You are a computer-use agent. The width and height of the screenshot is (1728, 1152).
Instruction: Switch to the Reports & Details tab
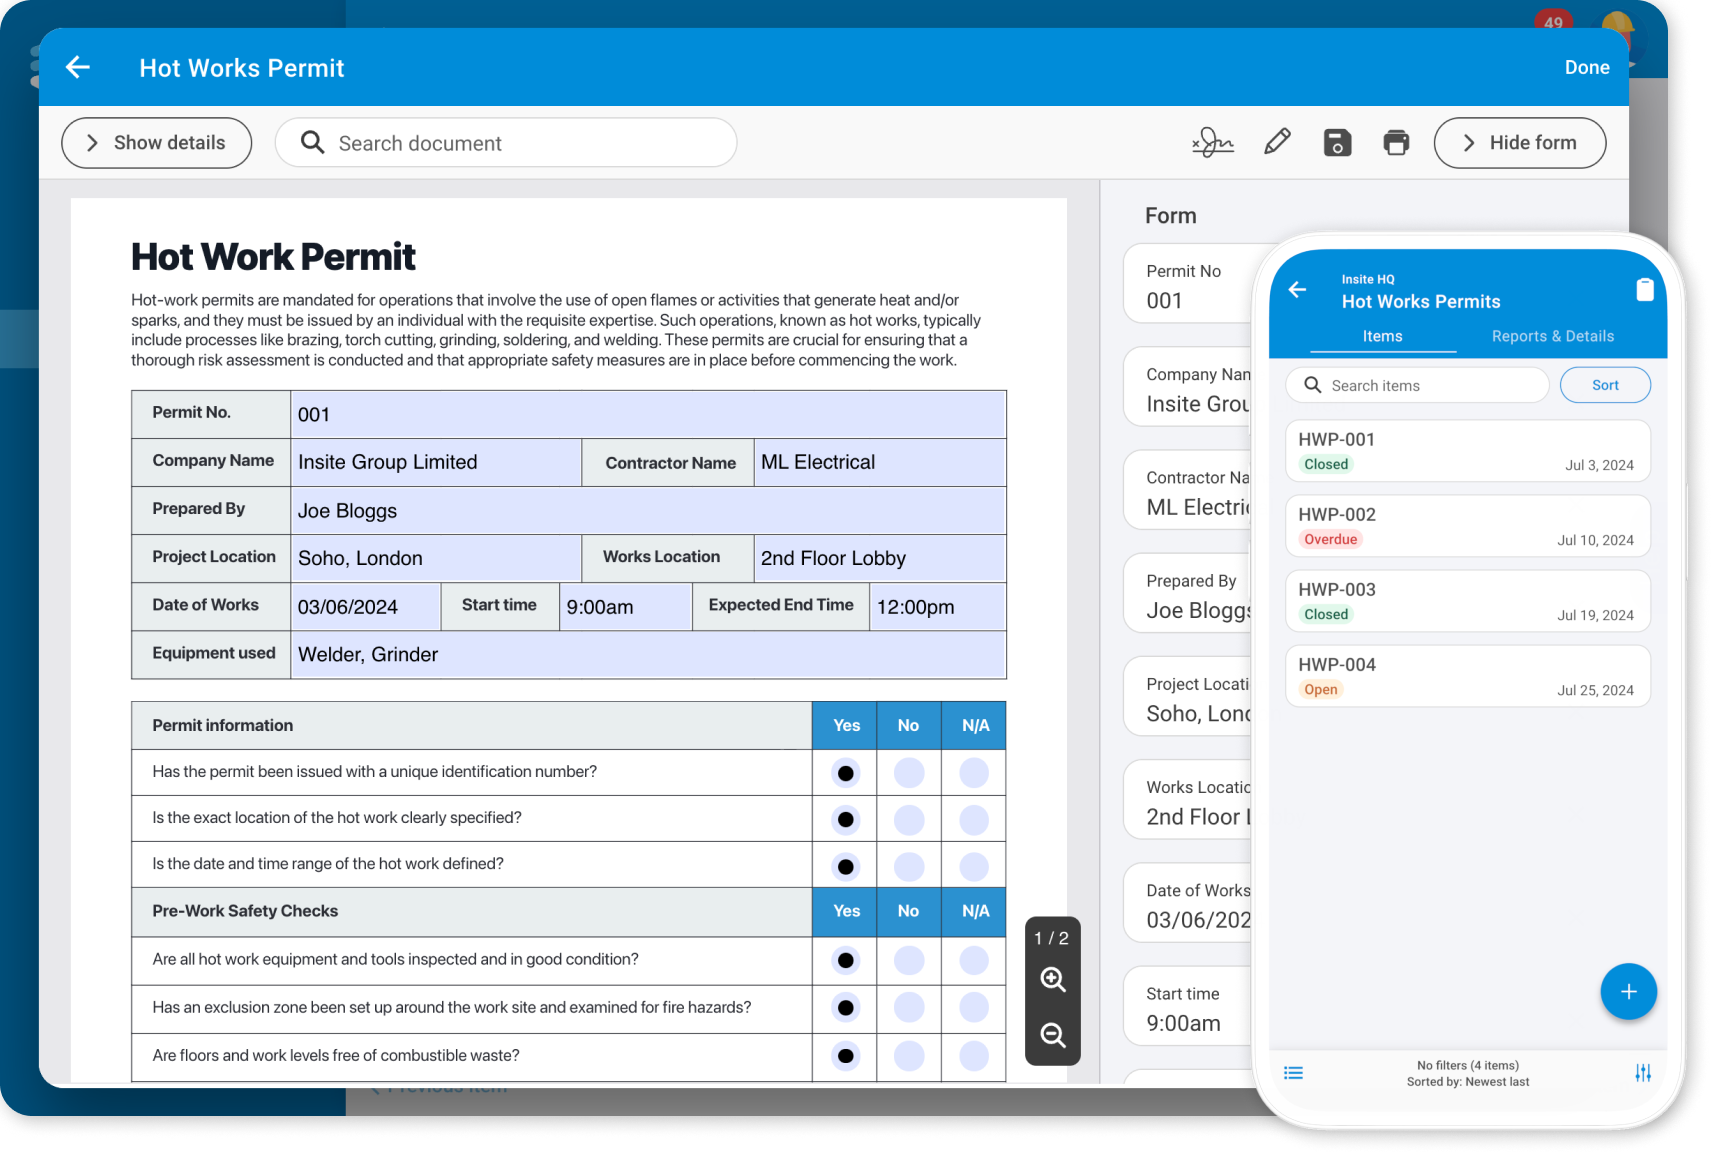coord(1552,336)
